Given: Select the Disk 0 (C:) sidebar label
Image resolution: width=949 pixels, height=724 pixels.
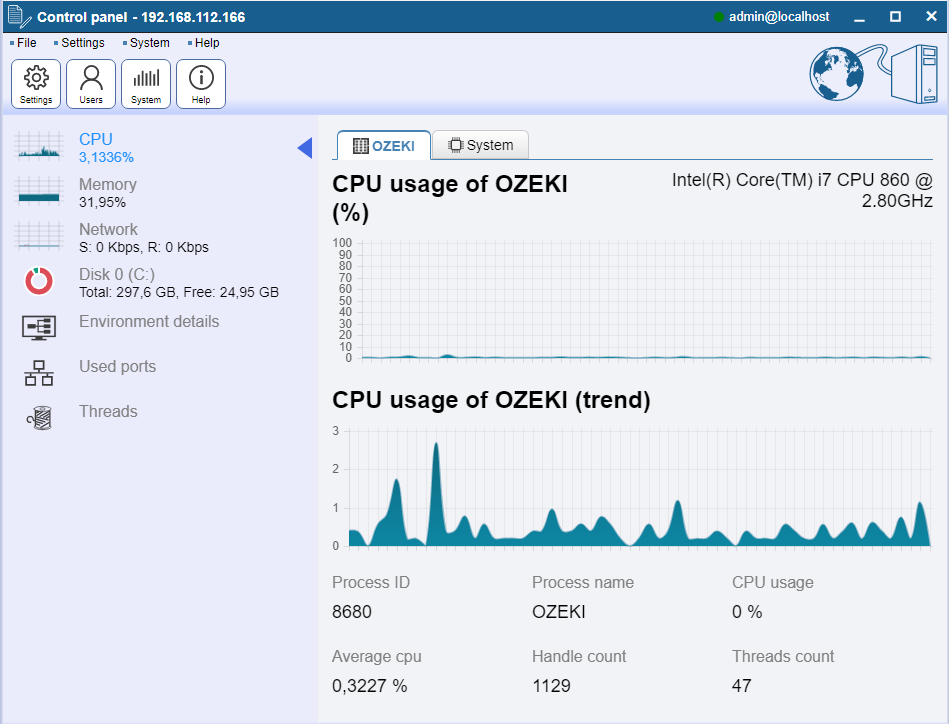Looking at the screenshot, I should pyautogui.click(x=117, y=274).
